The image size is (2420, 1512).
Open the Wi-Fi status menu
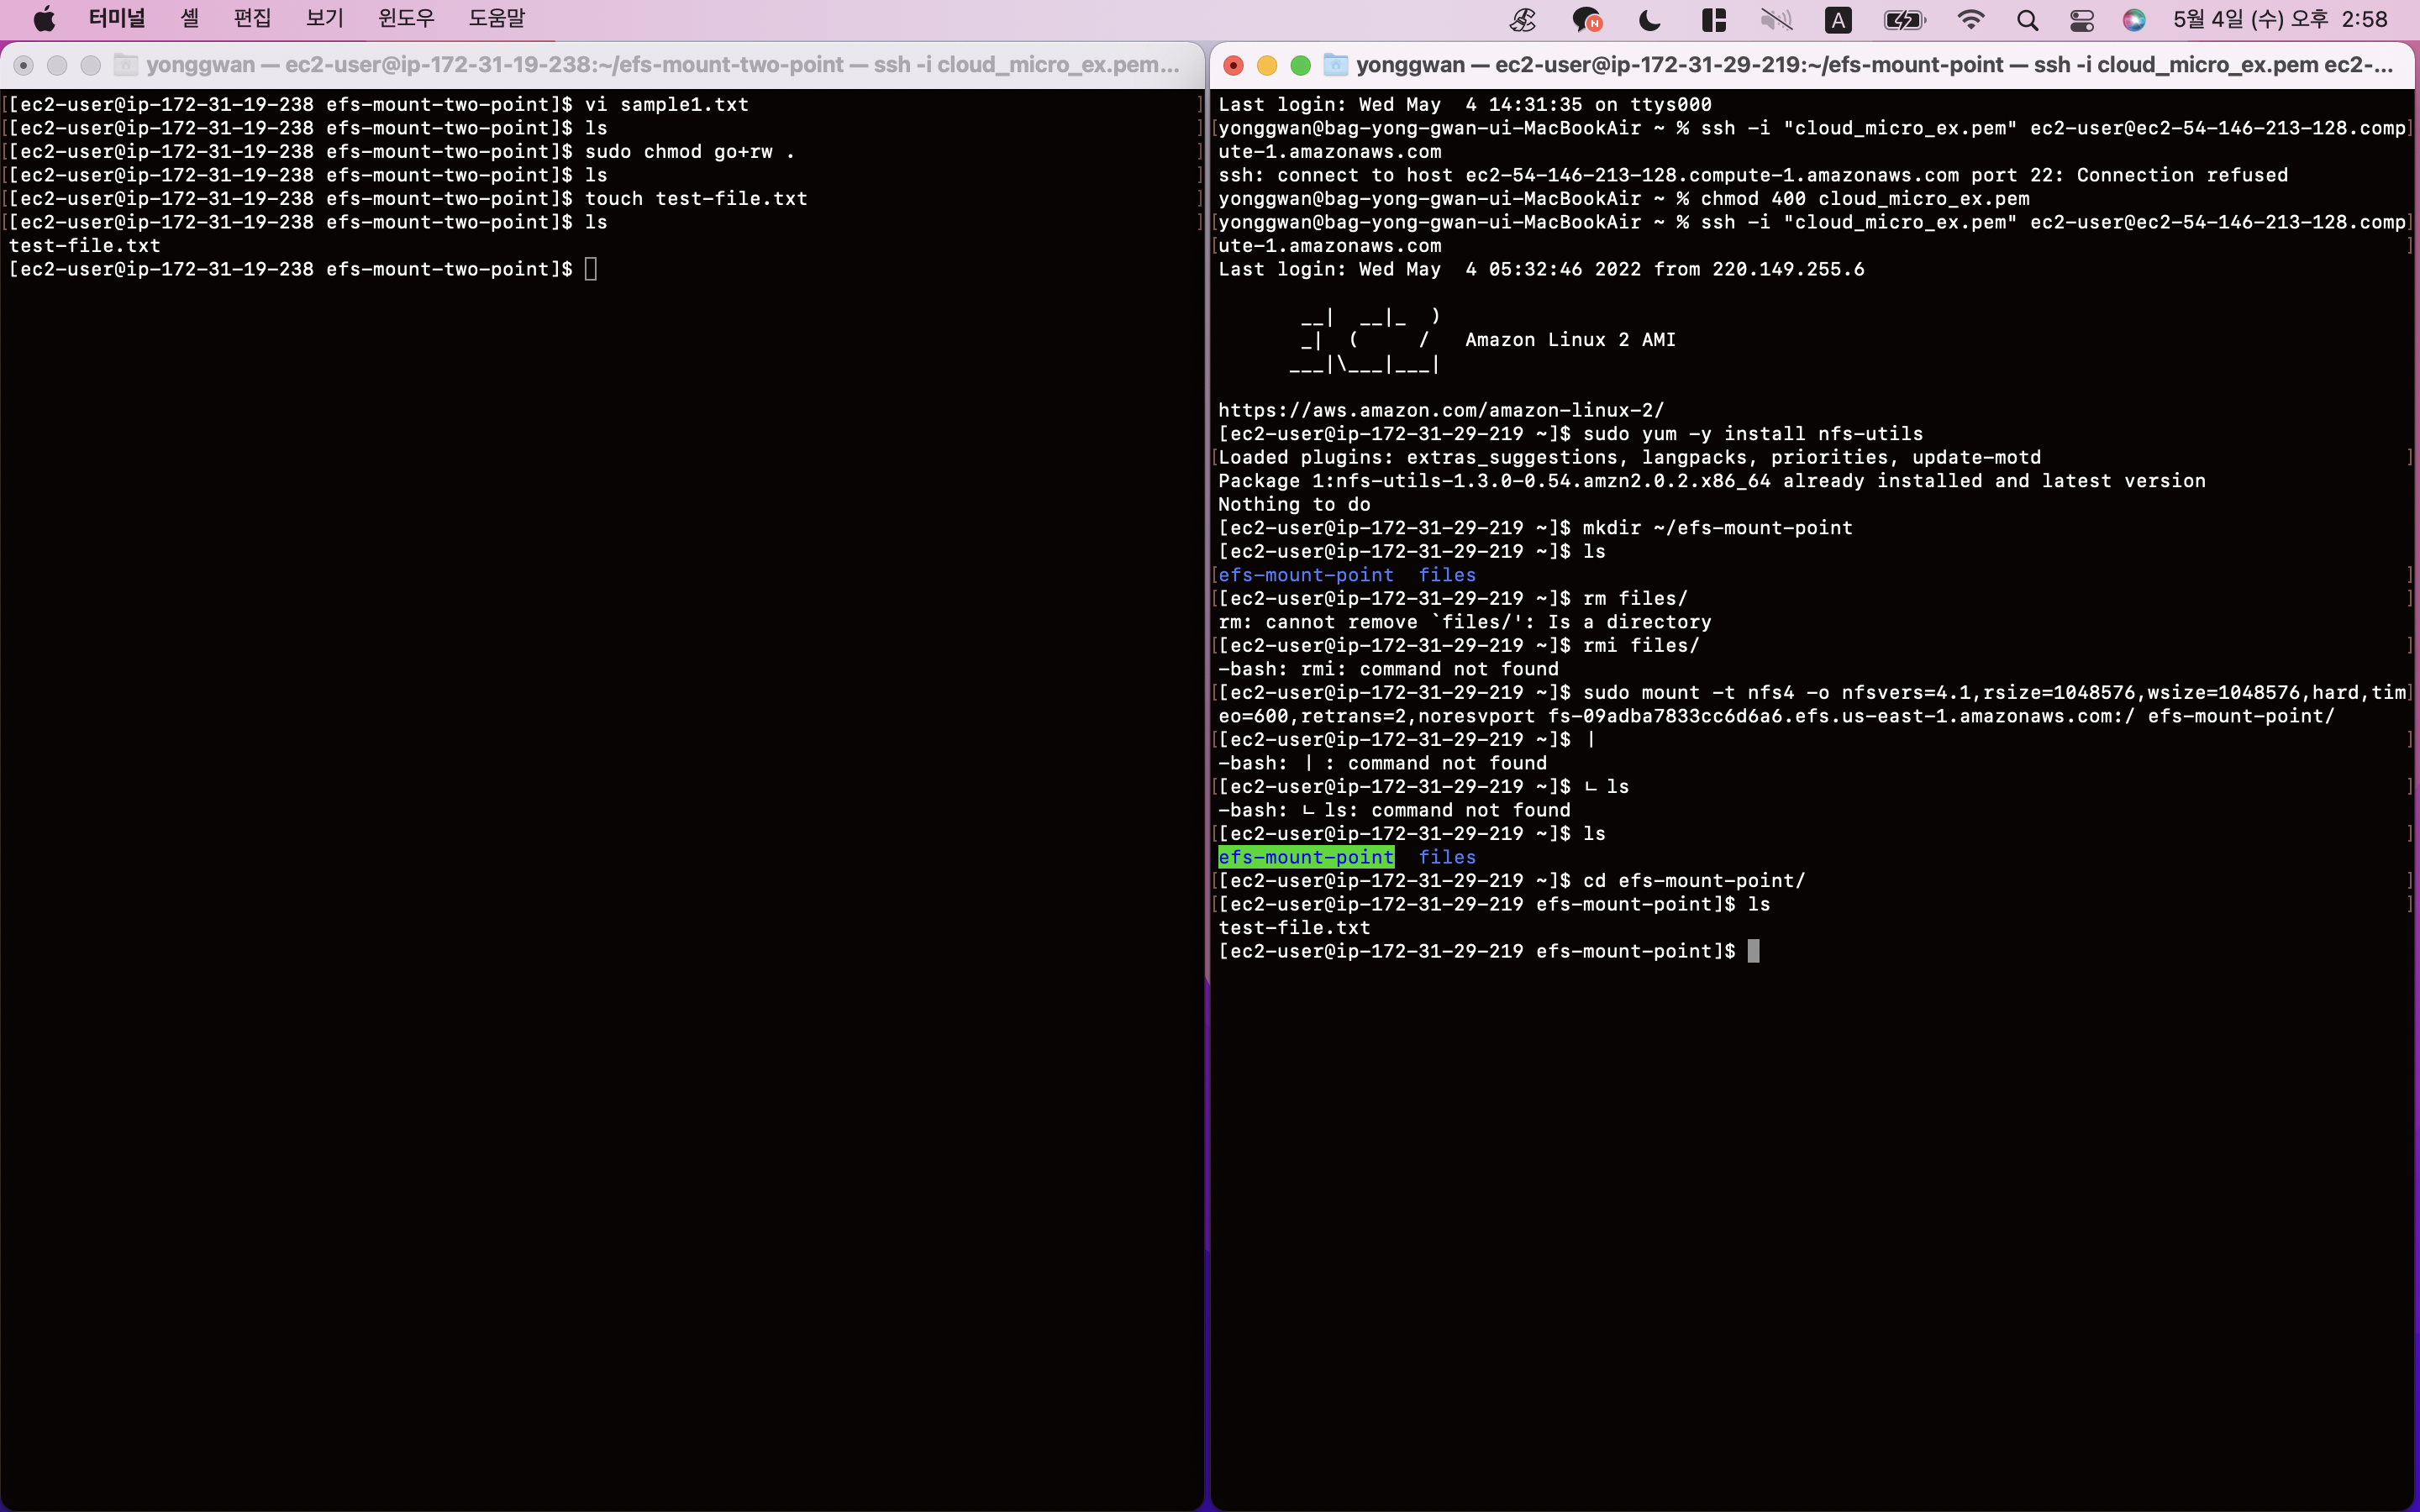(x=1970, y=19)
